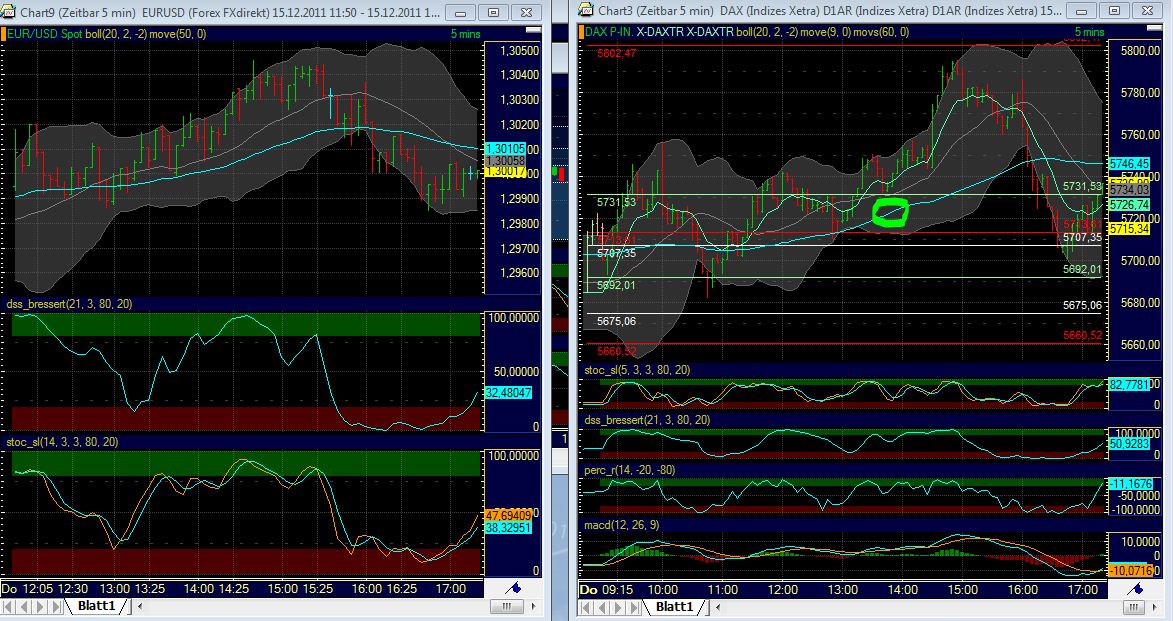Click the first-sheet arrow on the EURUSD chart
This screenshot has height=621, width=1173.
(9, 606)
